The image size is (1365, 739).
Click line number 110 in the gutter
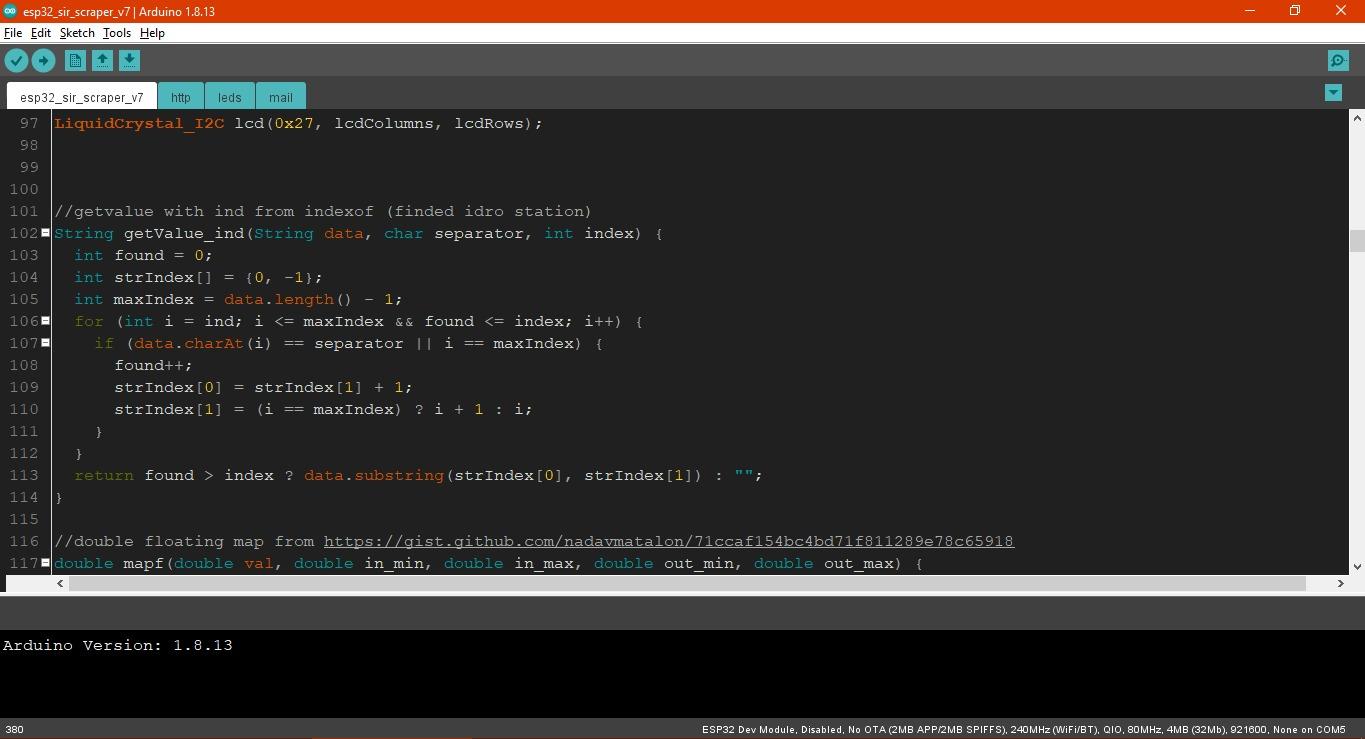click(23, 409)
